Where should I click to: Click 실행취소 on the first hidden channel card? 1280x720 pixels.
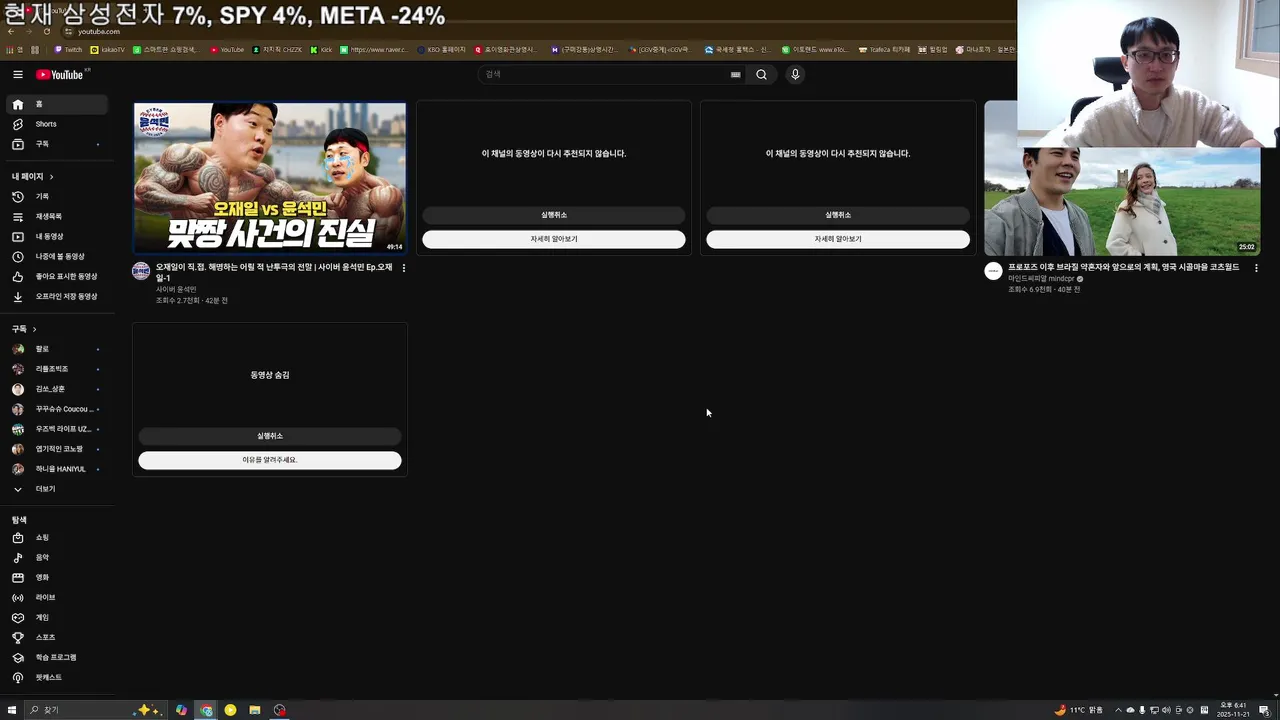(554, 215)
